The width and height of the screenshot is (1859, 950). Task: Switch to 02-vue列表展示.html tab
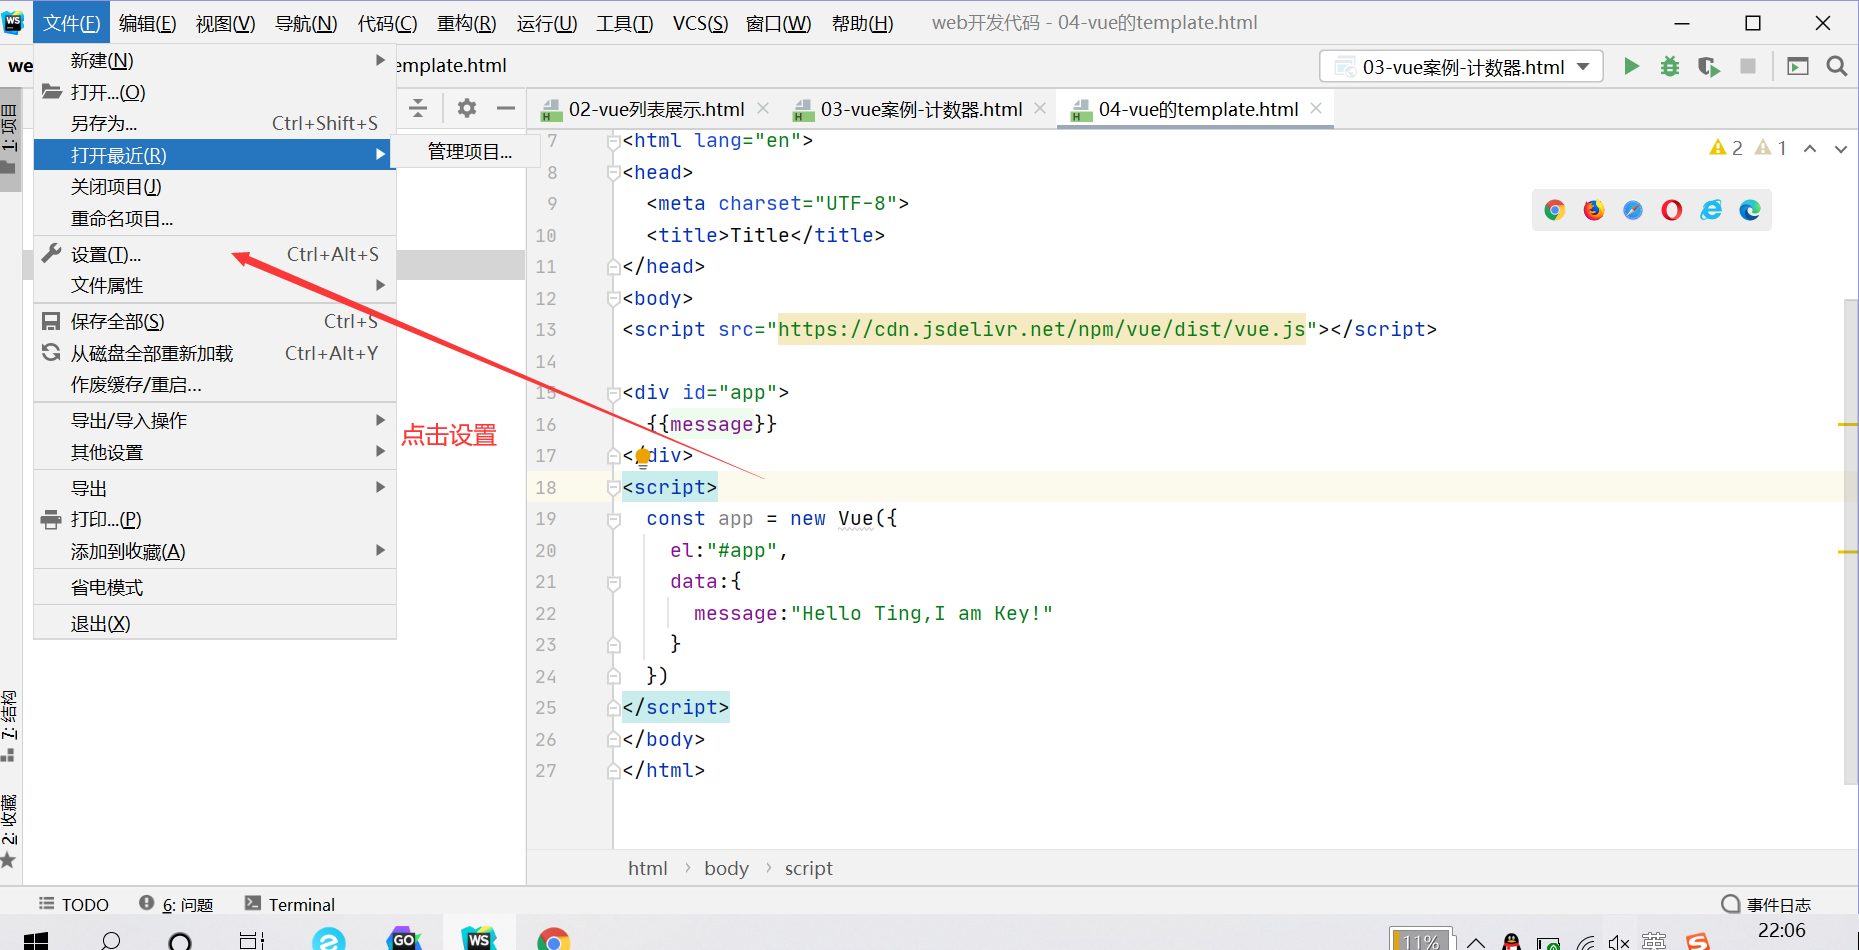656,109
